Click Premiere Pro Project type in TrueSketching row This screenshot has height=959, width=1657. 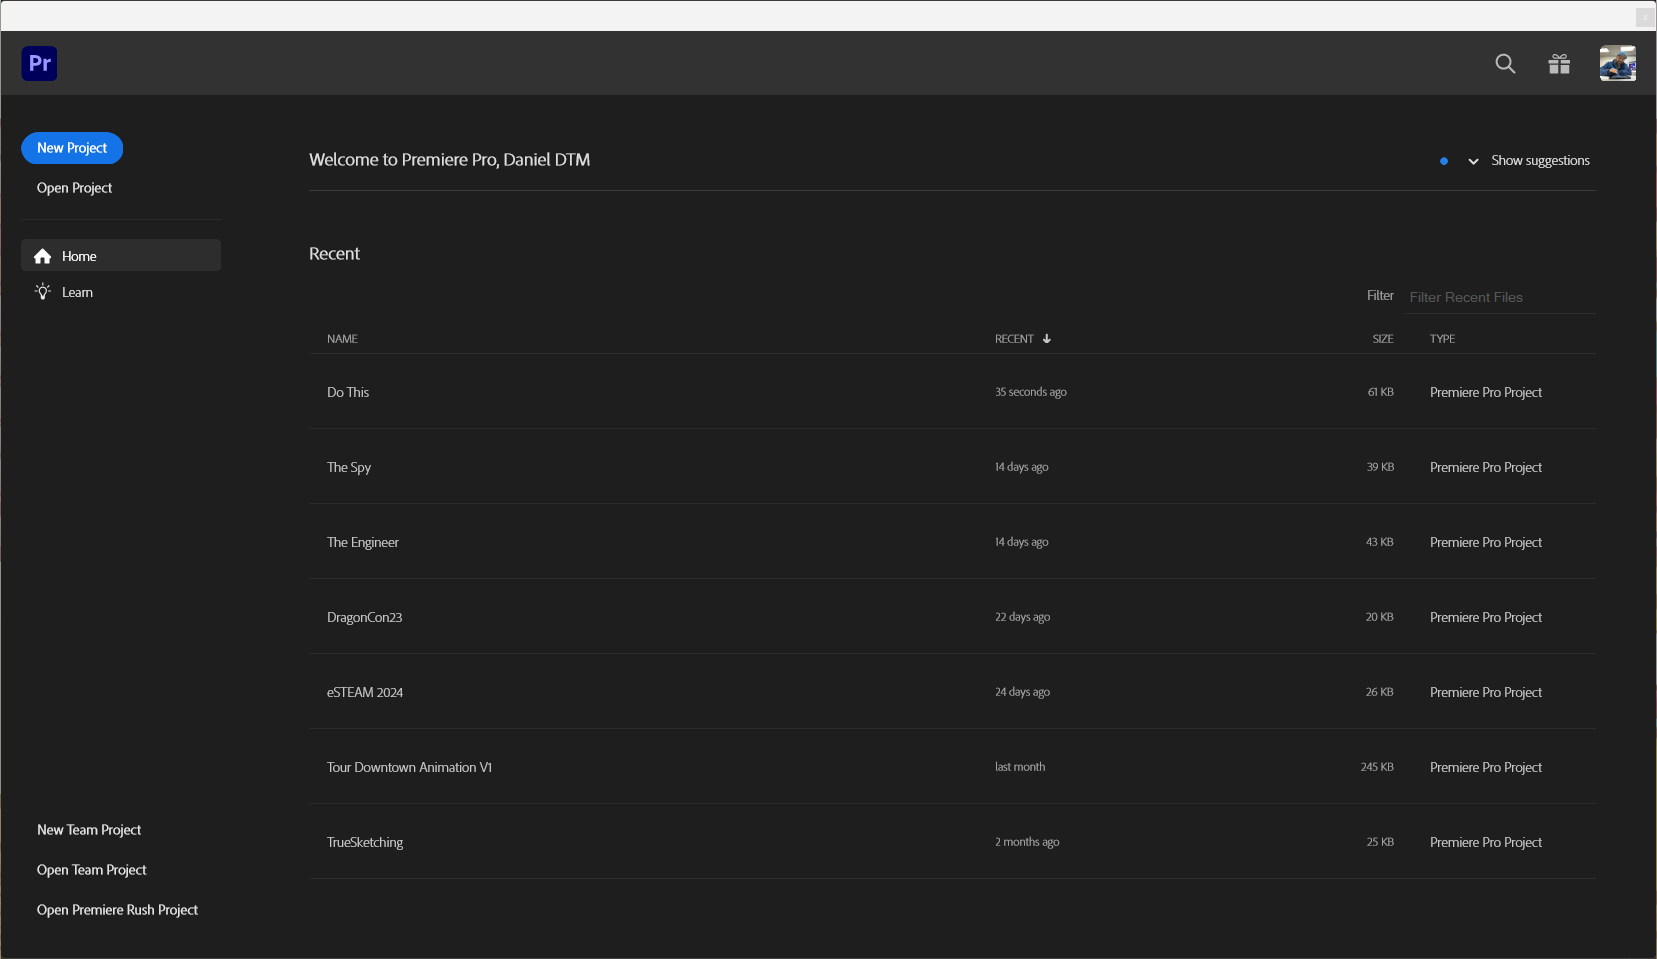(1486, 842)
